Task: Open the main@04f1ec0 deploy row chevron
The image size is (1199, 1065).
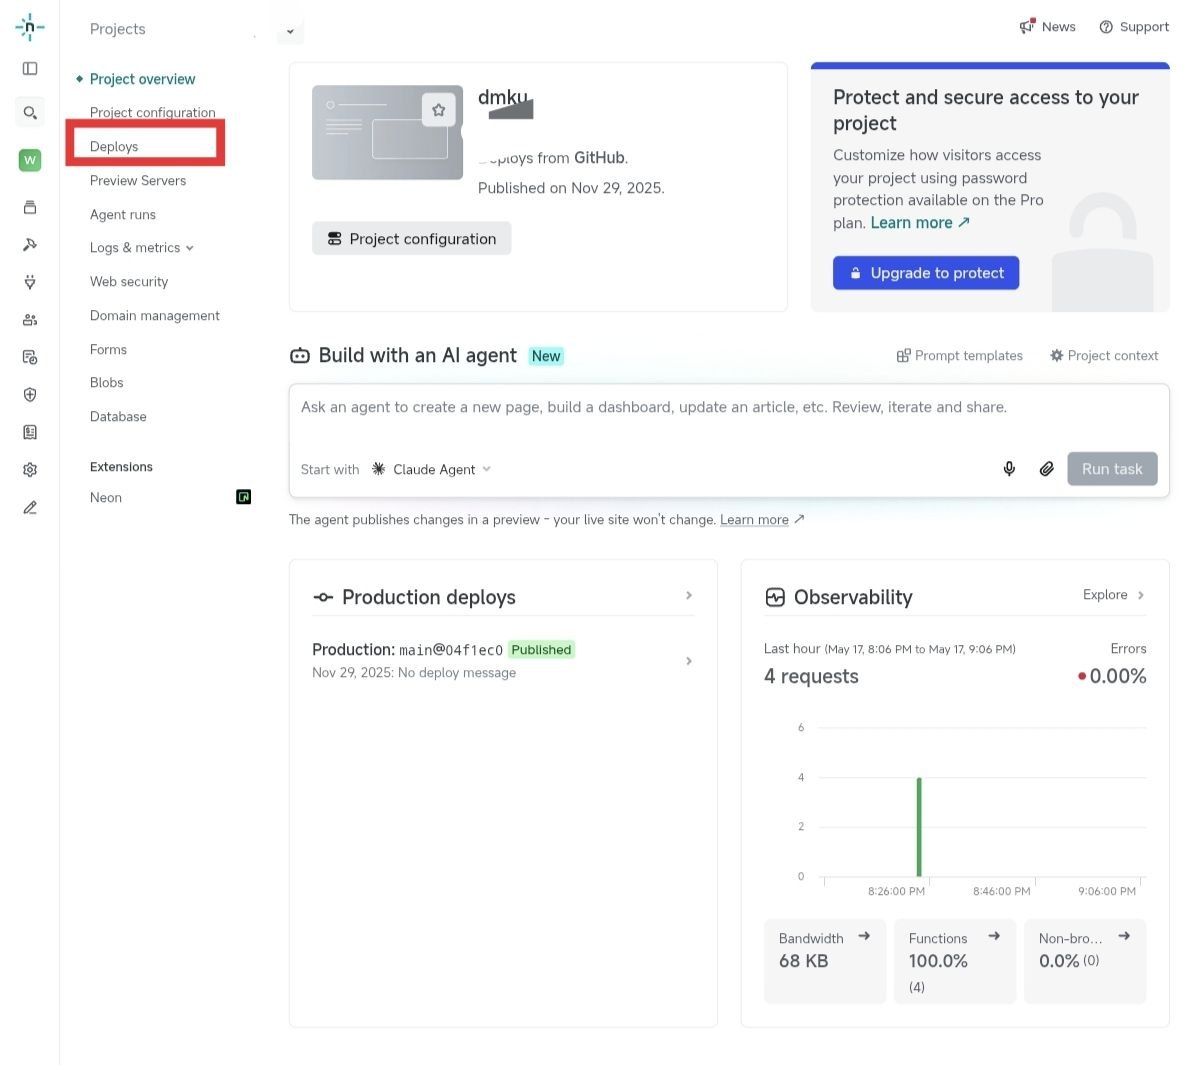Action: (689, 661)
